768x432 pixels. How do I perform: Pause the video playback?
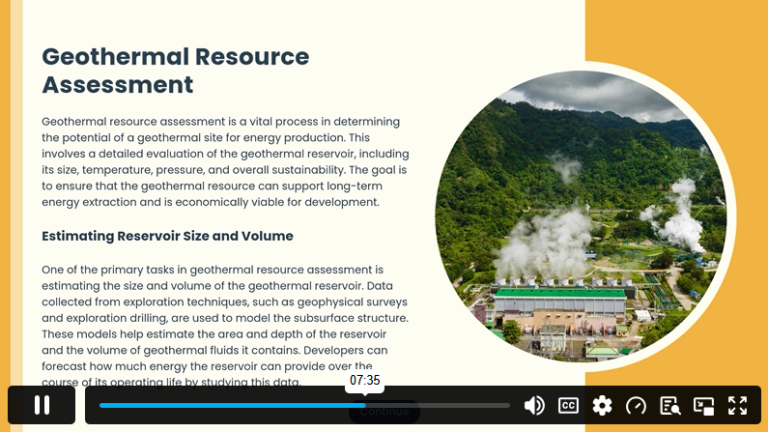click(42, 405)
